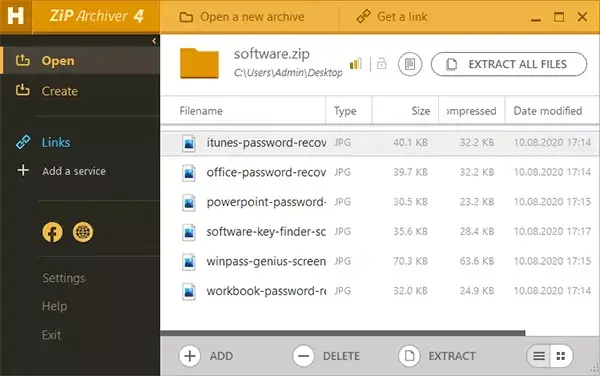Sort by the Filename column header
This screenshot has height=376, width=600.
click(x=243, y=111)
